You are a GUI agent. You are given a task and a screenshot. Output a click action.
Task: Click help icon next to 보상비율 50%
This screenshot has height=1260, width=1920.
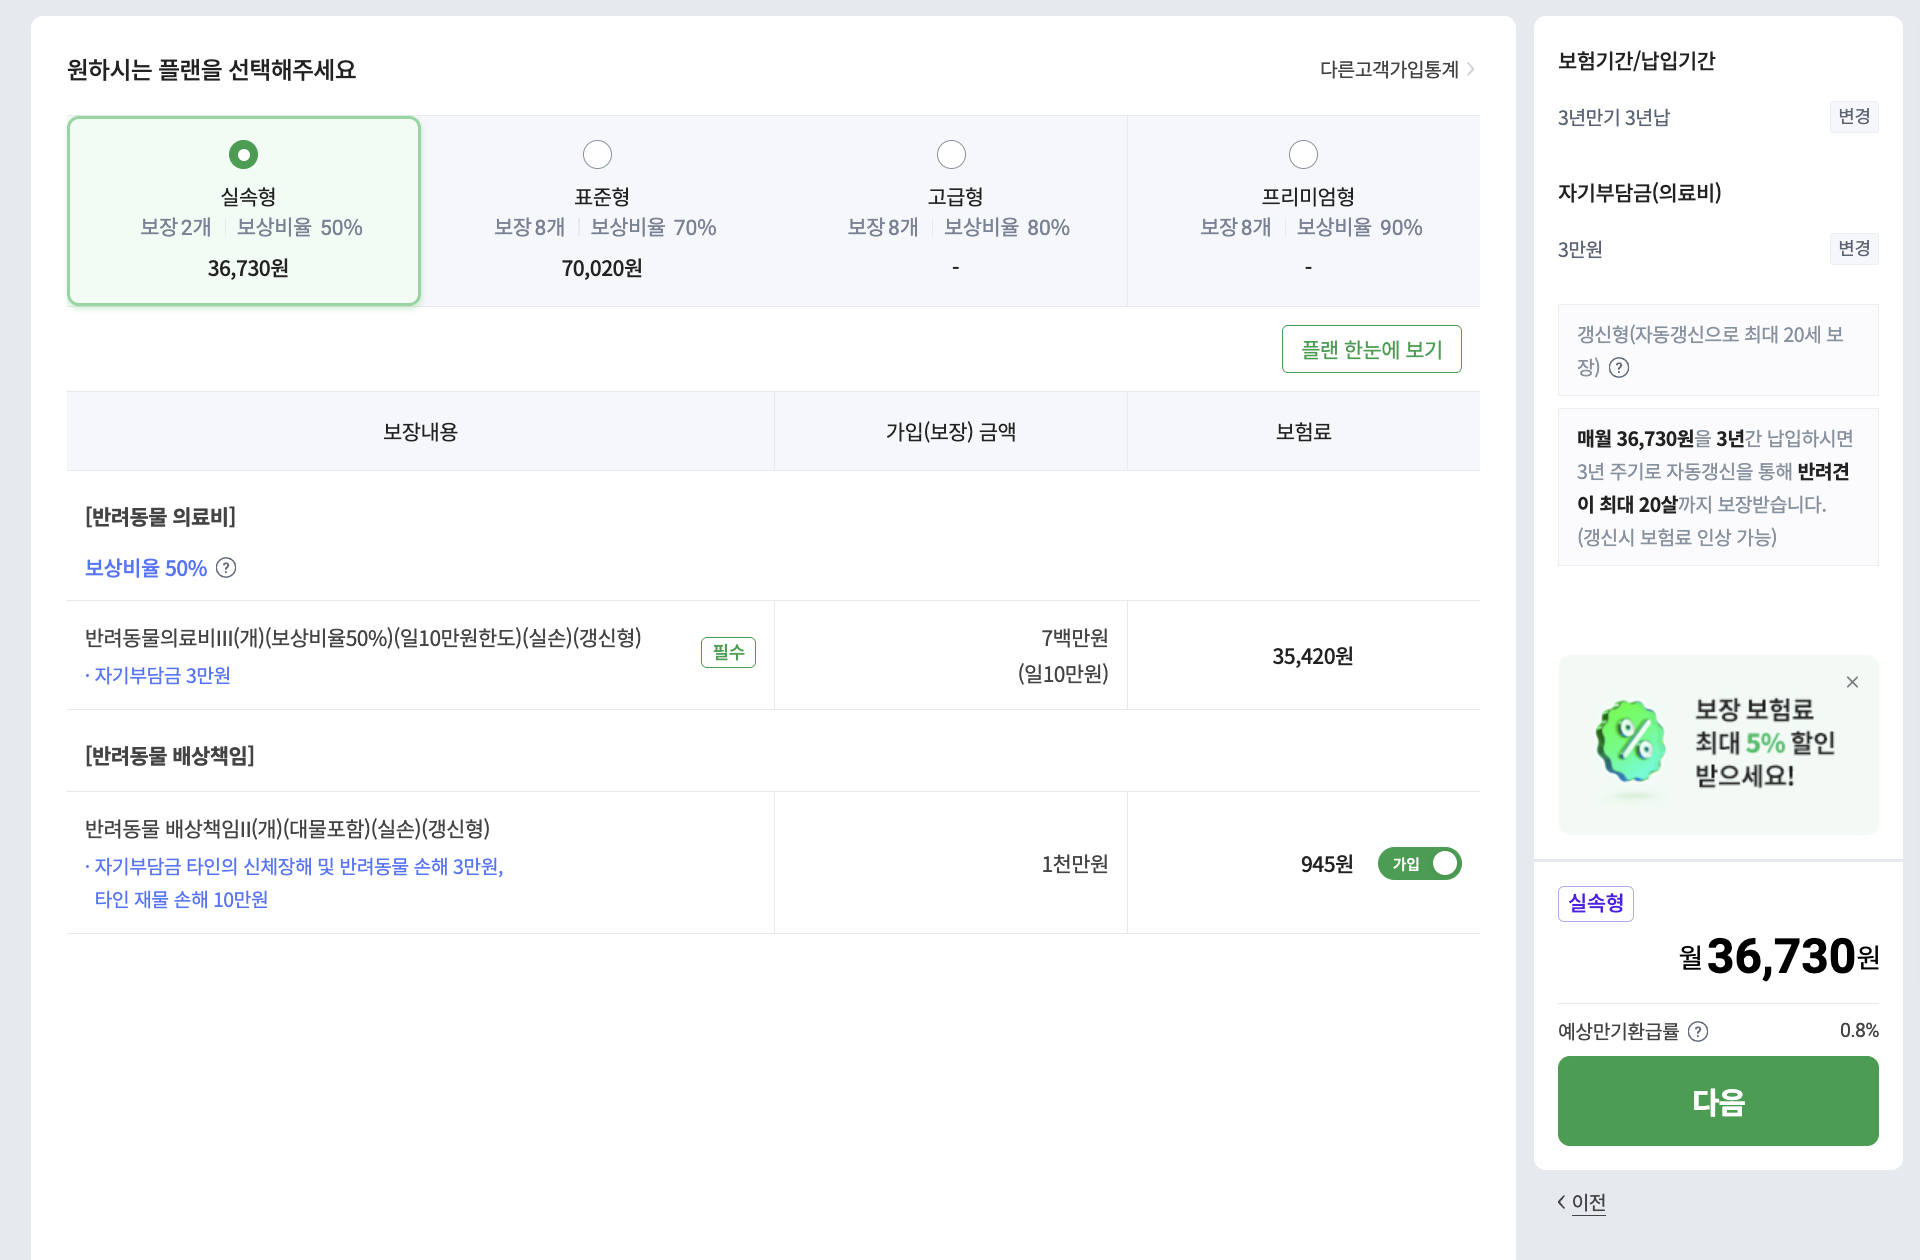pos(227,568)
